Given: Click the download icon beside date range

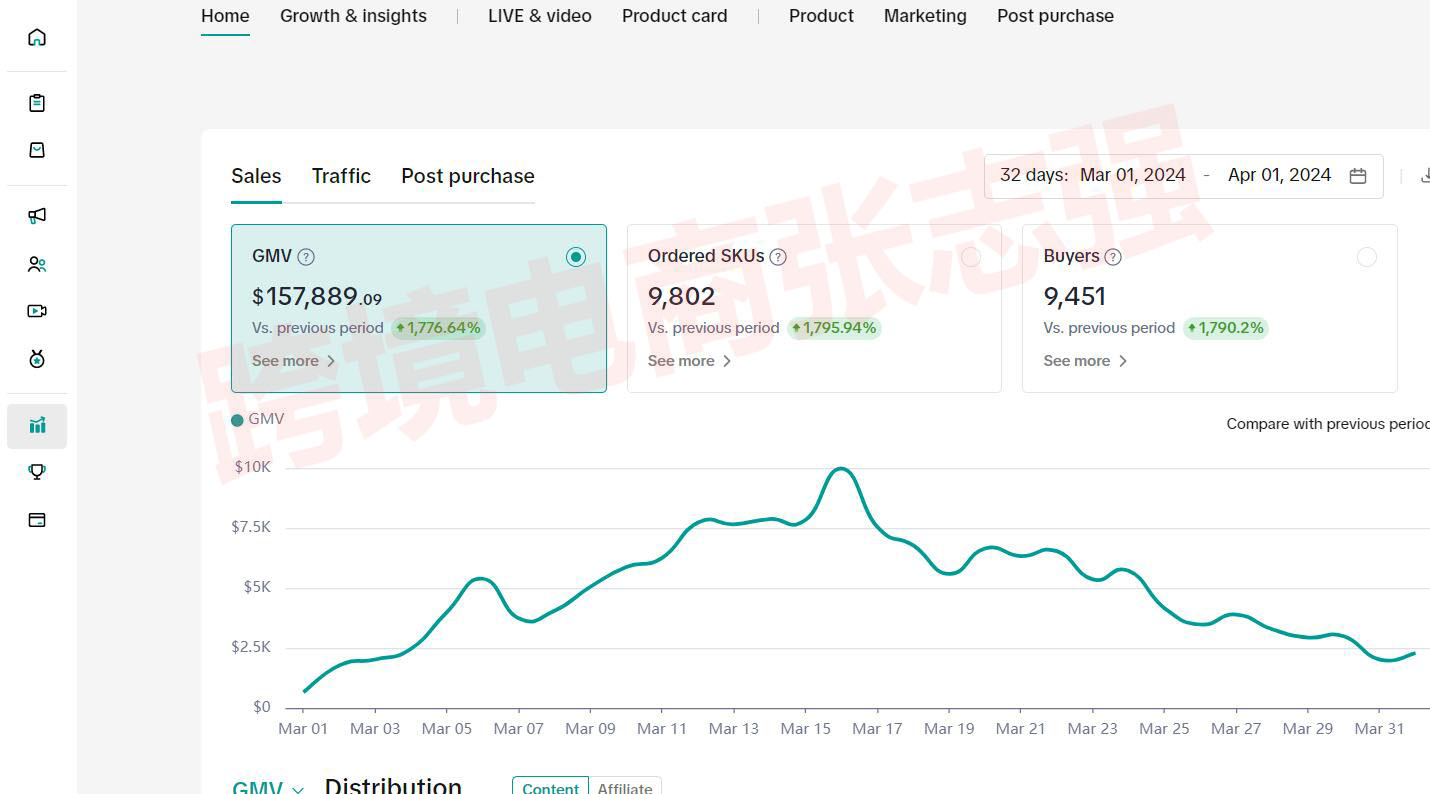Looking at the screenshot, I should click(x=1425, y=176).
